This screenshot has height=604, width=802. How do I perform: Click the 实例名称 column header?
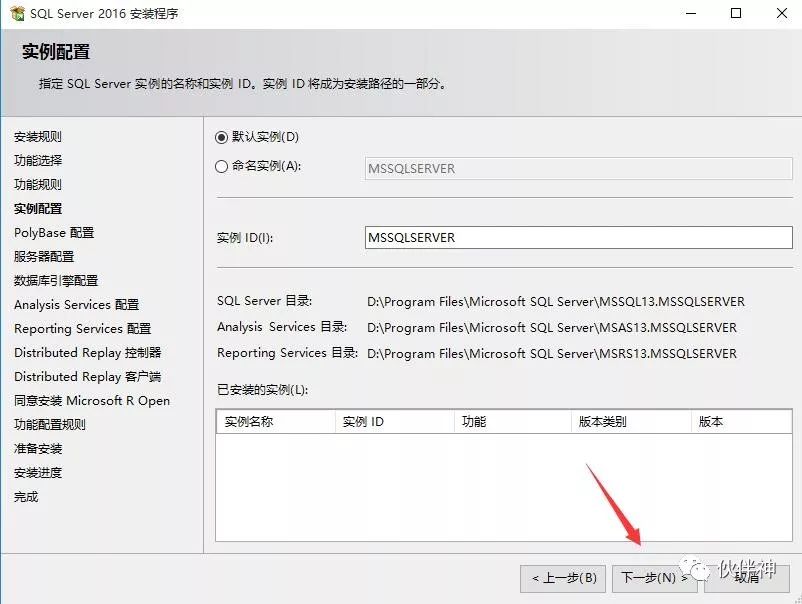[x=276, y=422]
